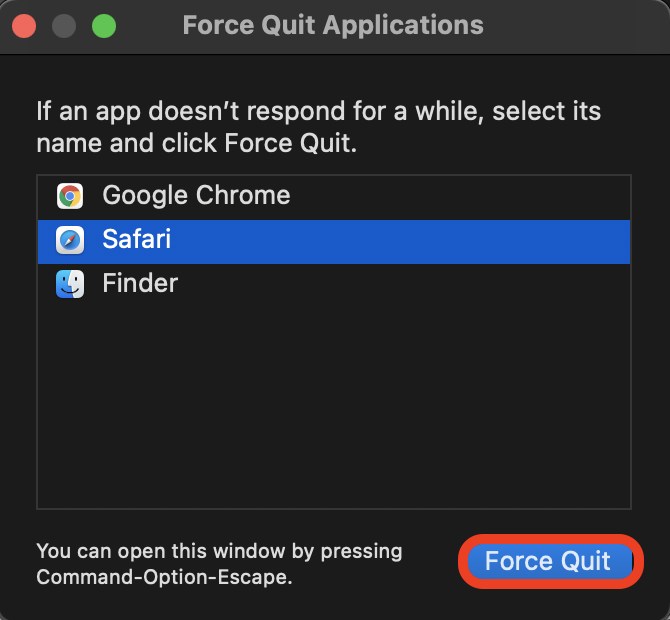Click the Command-Option-Escape hint text
The width and height of the screenshot is (670, 620).
[x=164, y=577]
